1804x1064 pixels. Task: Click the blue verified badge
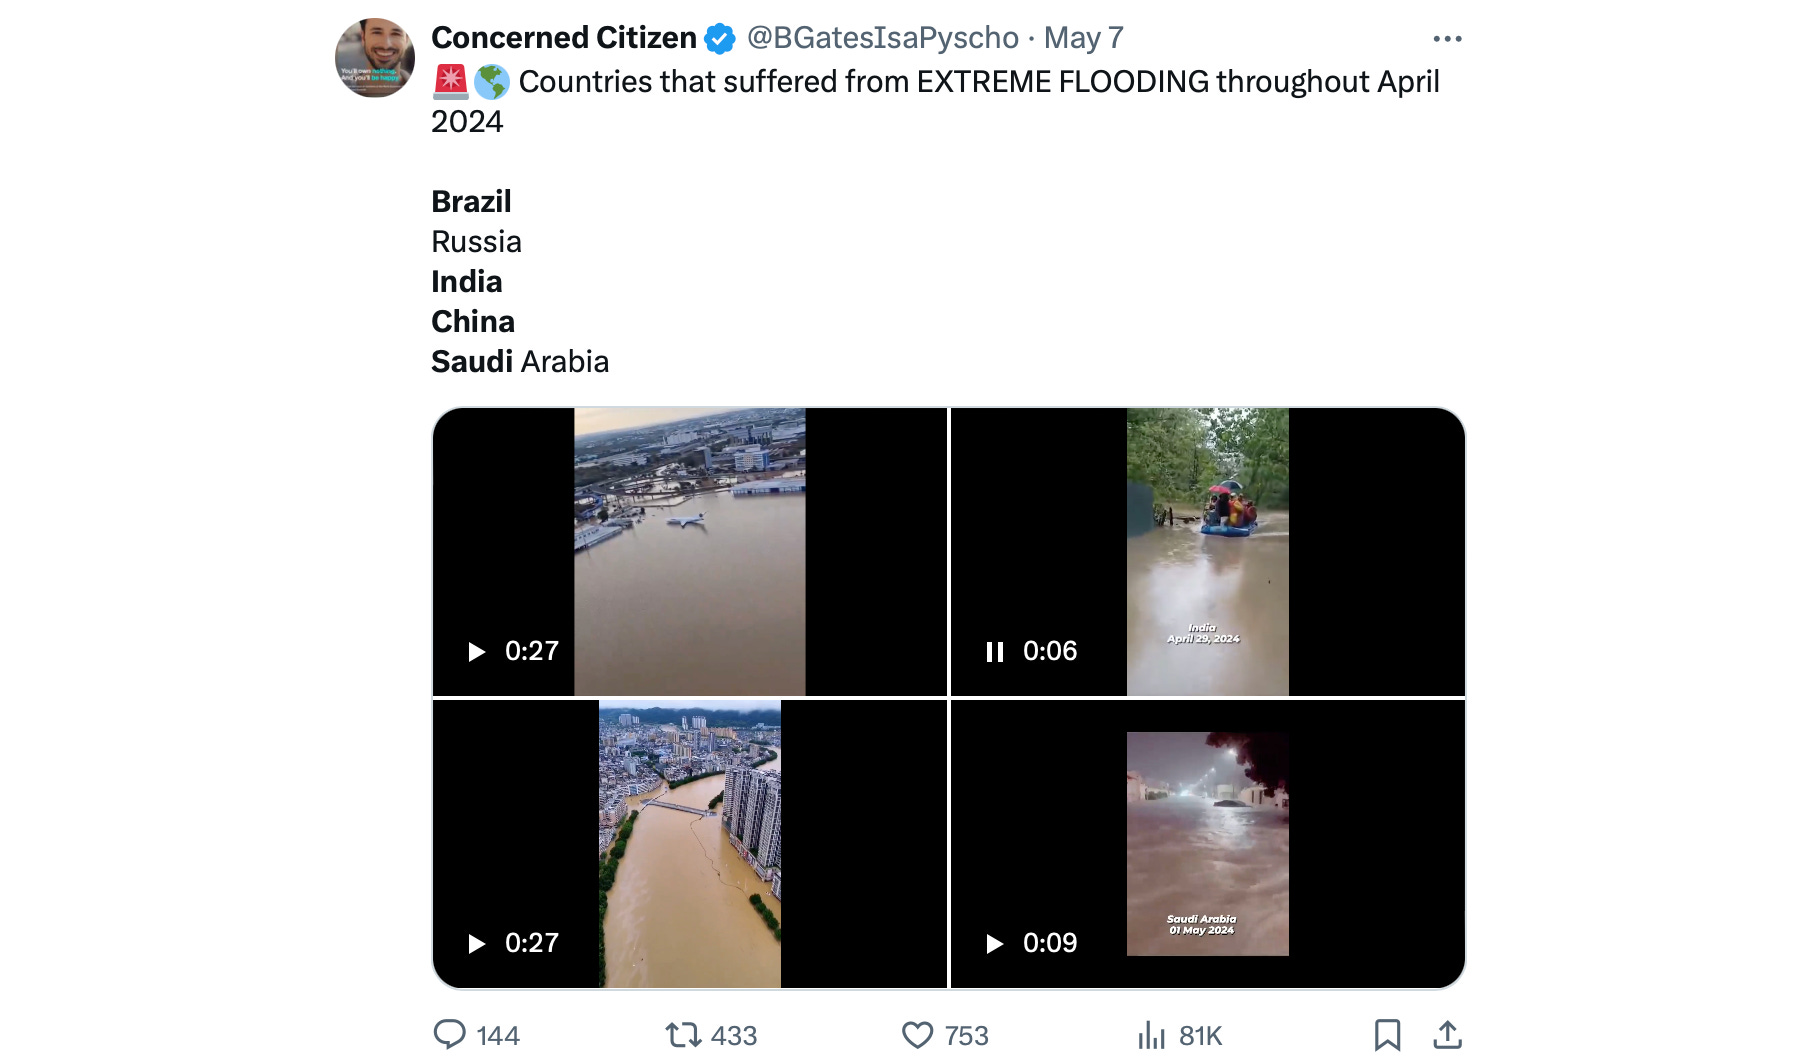pyautogui.click(x=720, y=39)
